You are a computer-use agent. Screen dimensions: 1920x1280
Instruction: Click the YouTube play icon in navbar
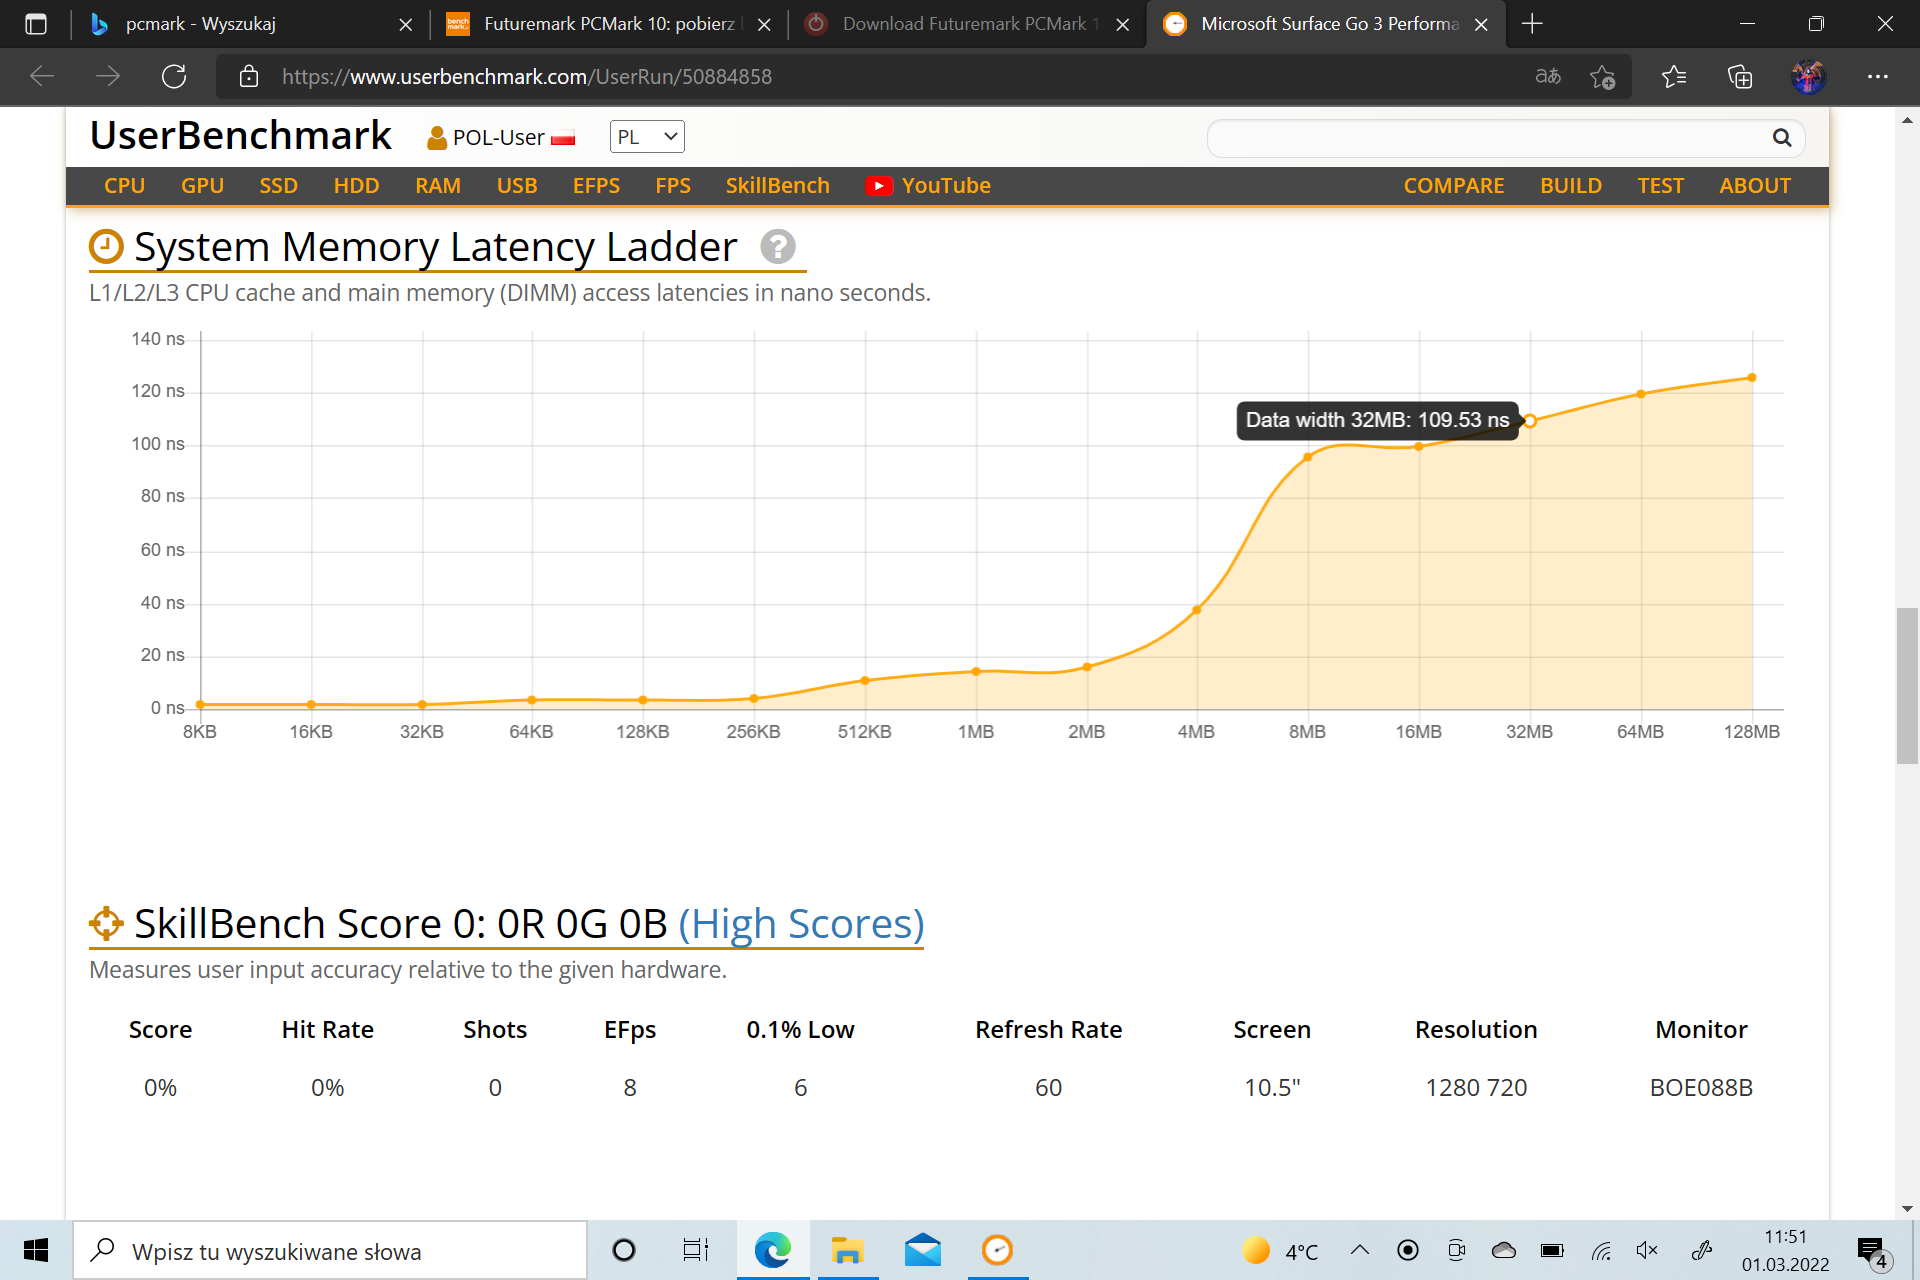pyautogui.click(x=878, y=186)
